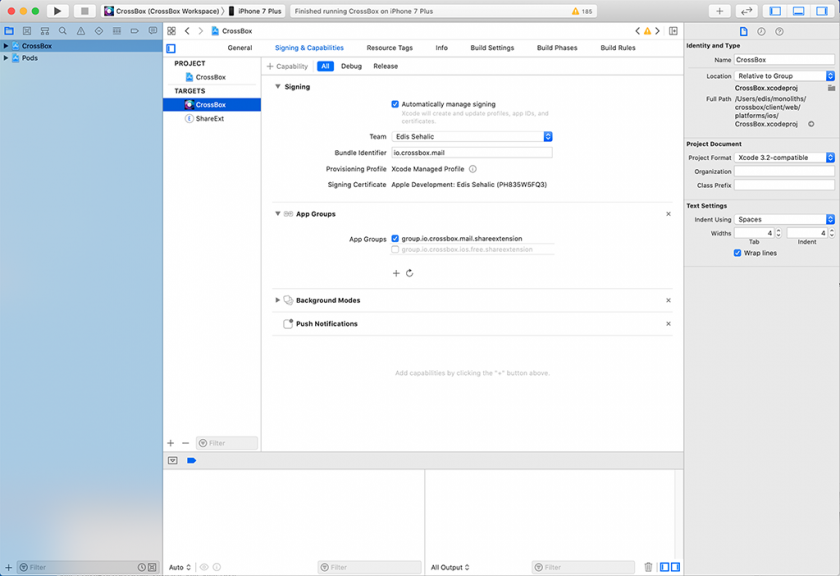This screenshot has height=576, width=840.
Task: Open the Team dropdown Edis Sehalic
Action: (x=472, y=137)
